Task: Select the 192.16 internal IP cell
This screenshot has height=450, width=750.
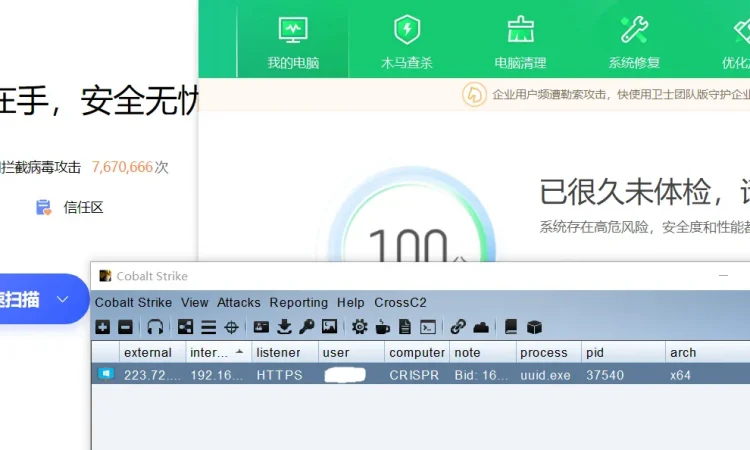Action: (x=217, y=375)
